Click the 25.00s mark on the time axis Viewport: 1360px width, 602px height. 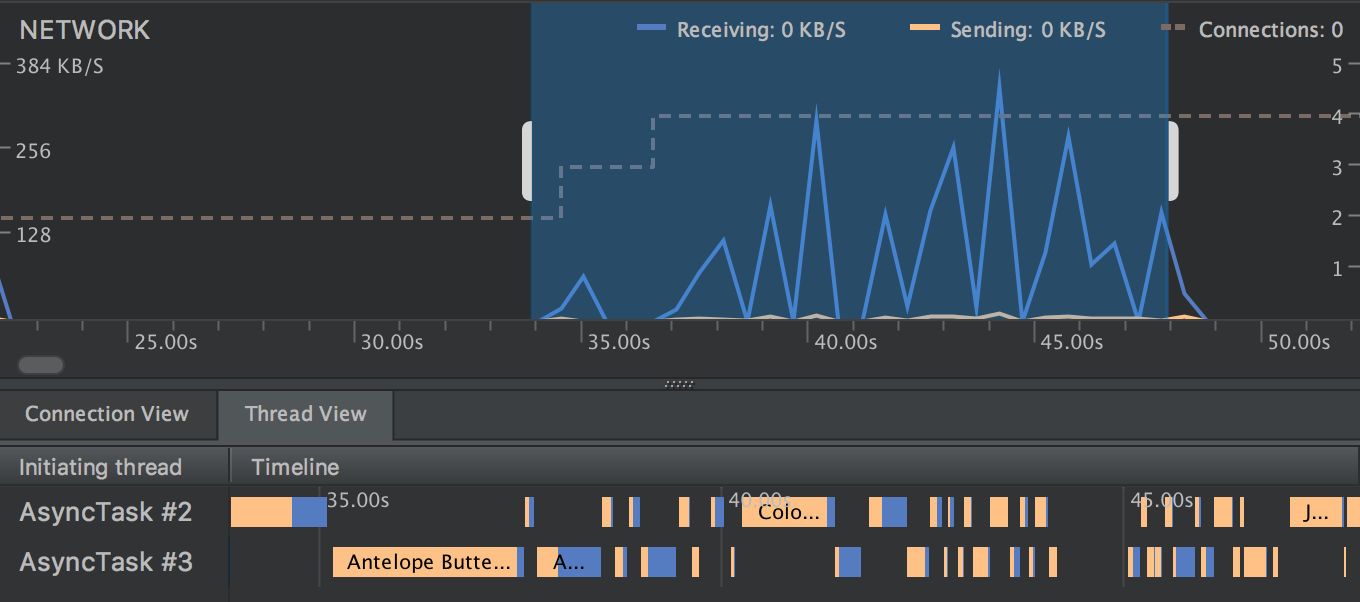pos(166,342)
